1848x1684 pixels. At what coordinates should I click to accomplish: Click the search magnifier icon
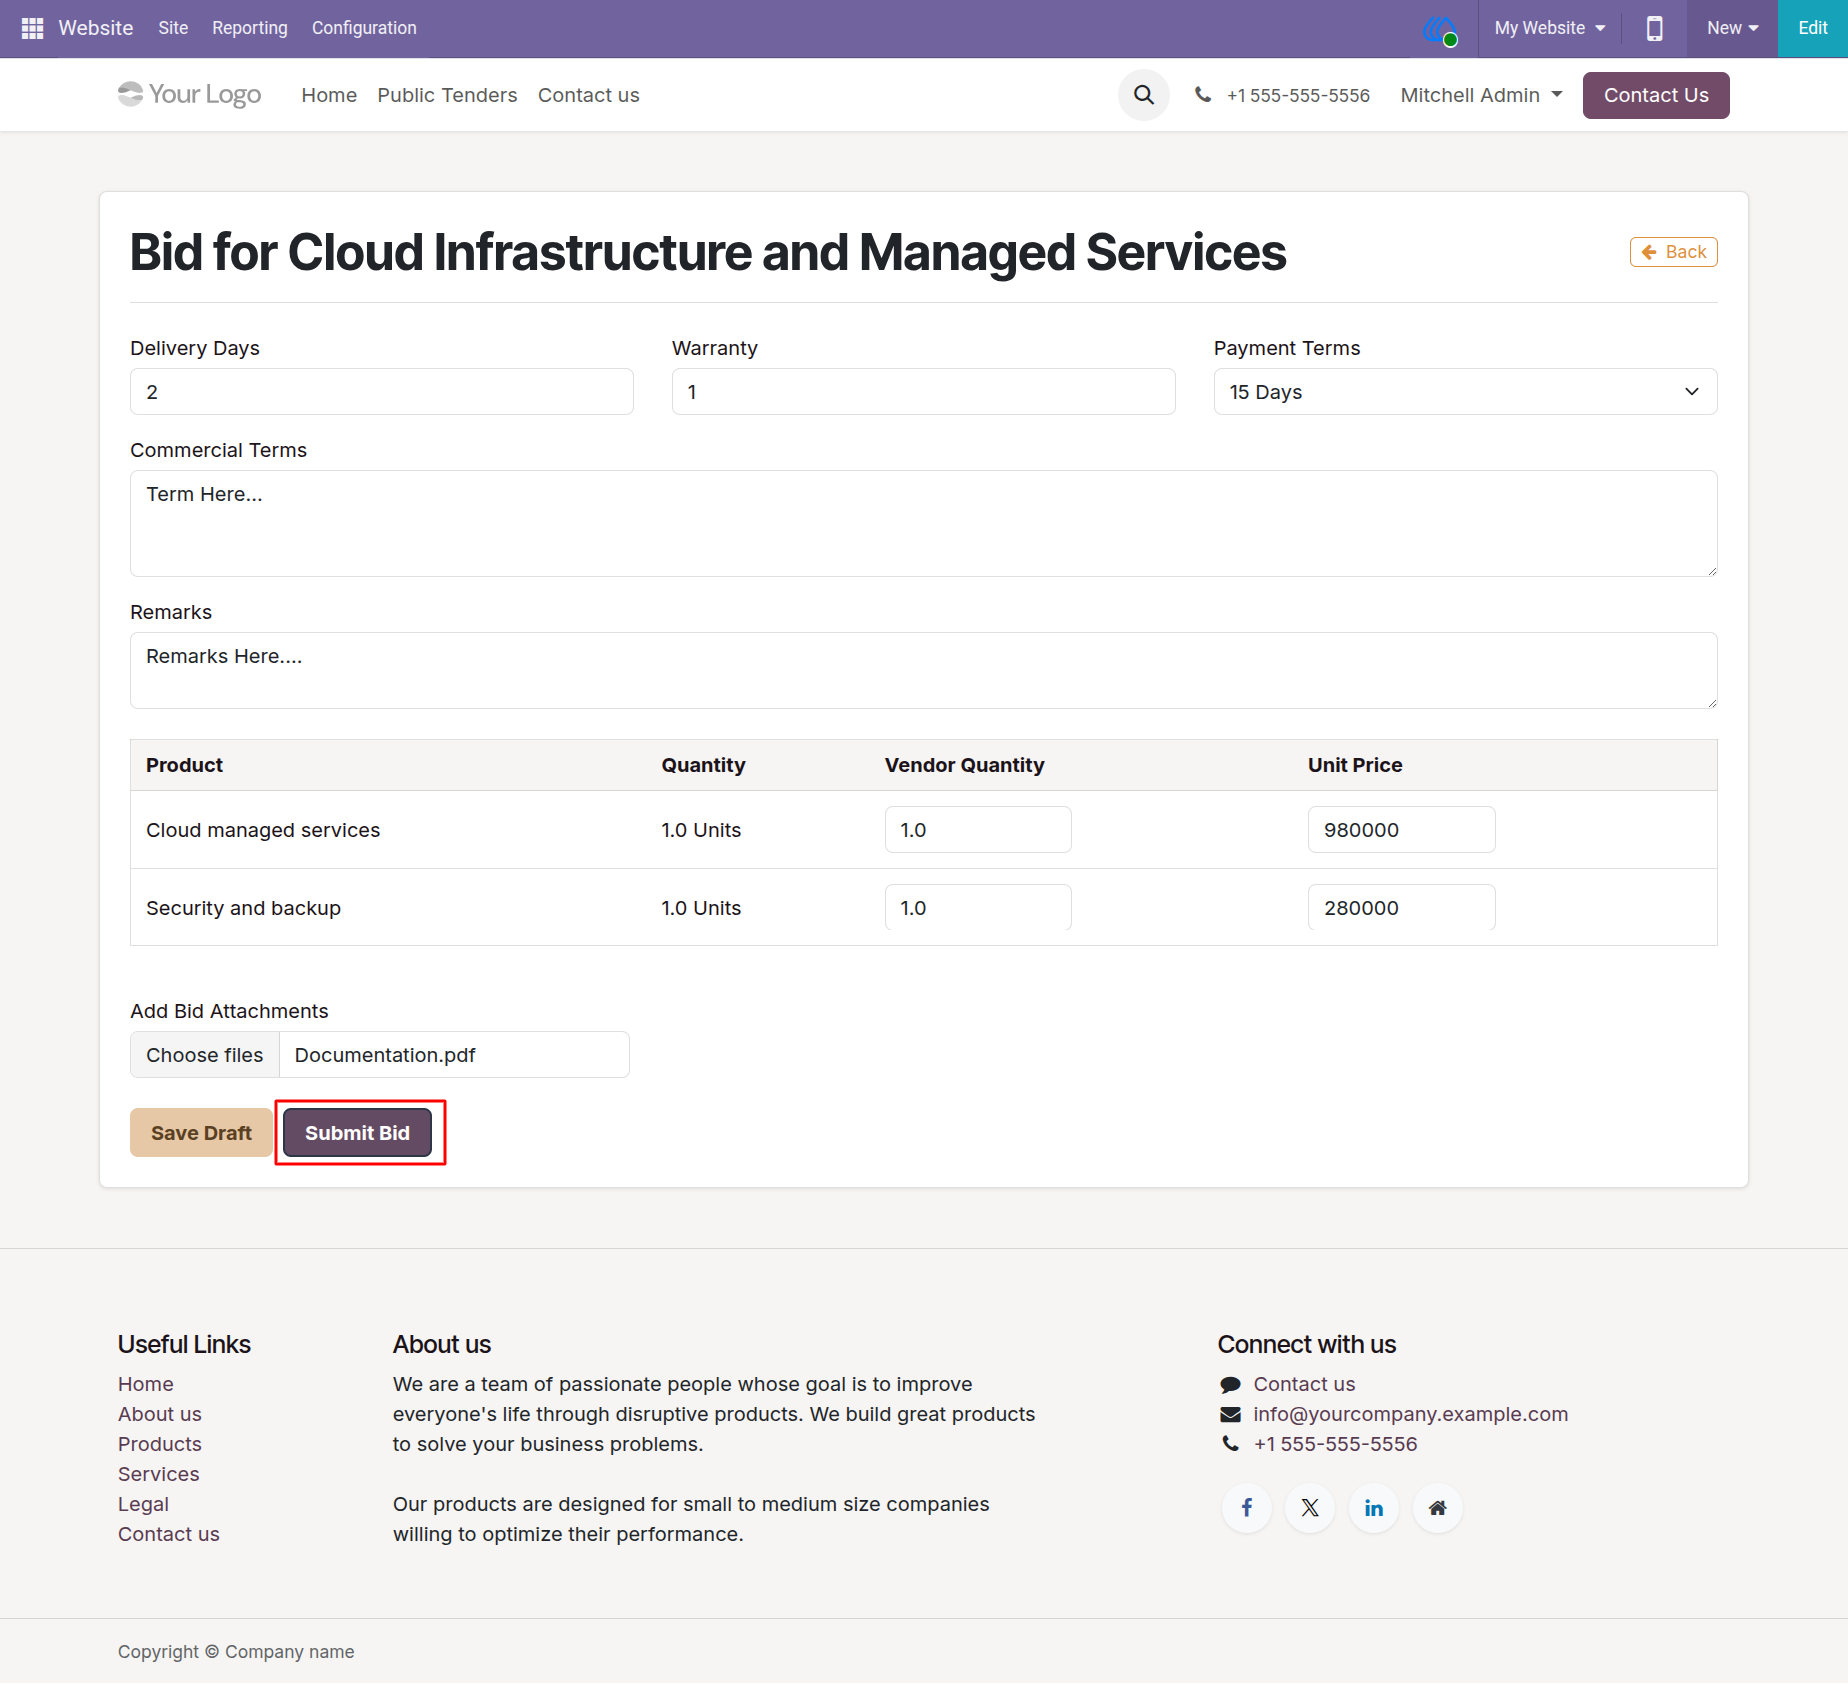click(x=1144, y=95)
